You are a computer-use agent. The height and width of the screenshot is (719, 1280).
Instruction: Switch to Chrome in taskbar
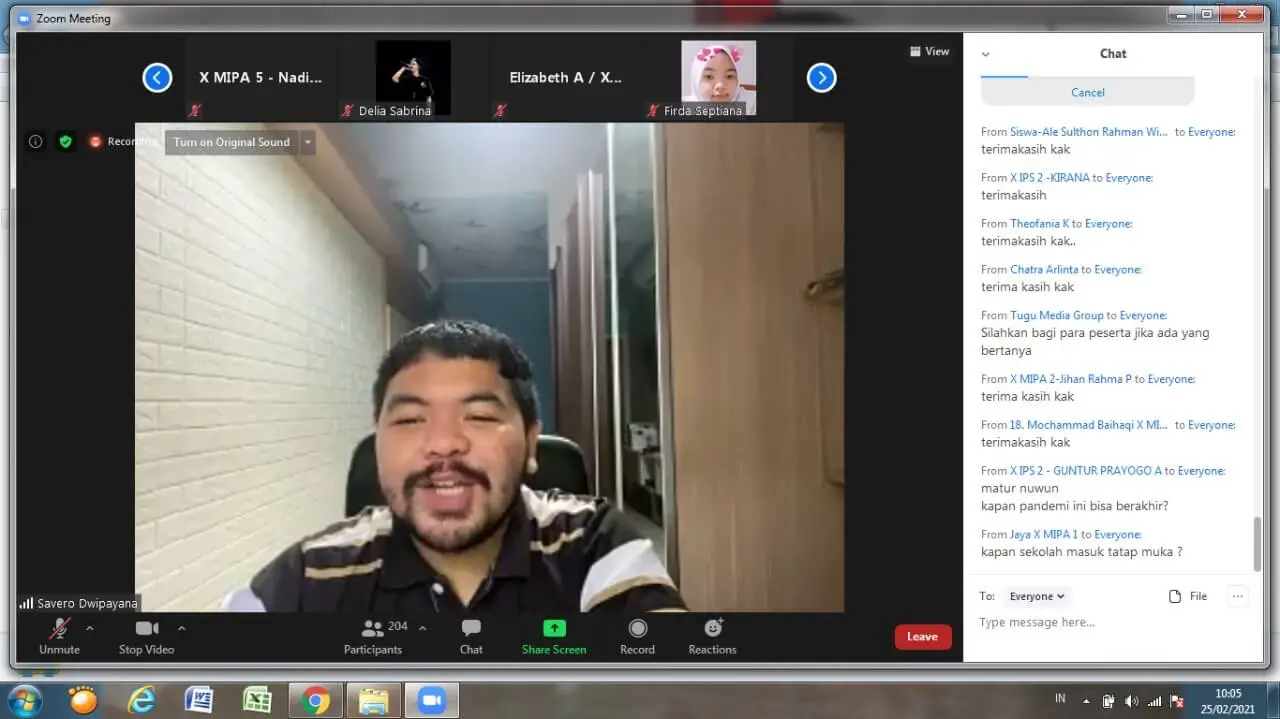tap(315, 700)
